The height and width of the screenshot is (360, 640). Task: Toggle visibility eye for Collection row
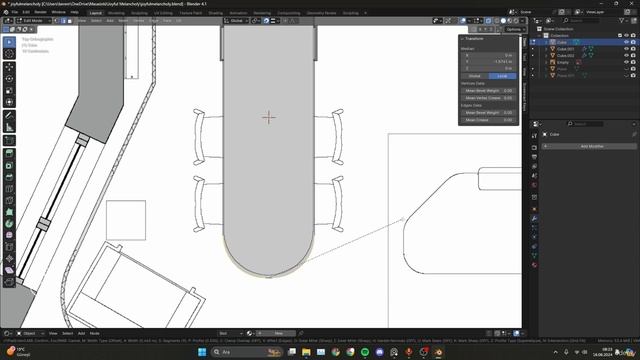click(627, 36)
